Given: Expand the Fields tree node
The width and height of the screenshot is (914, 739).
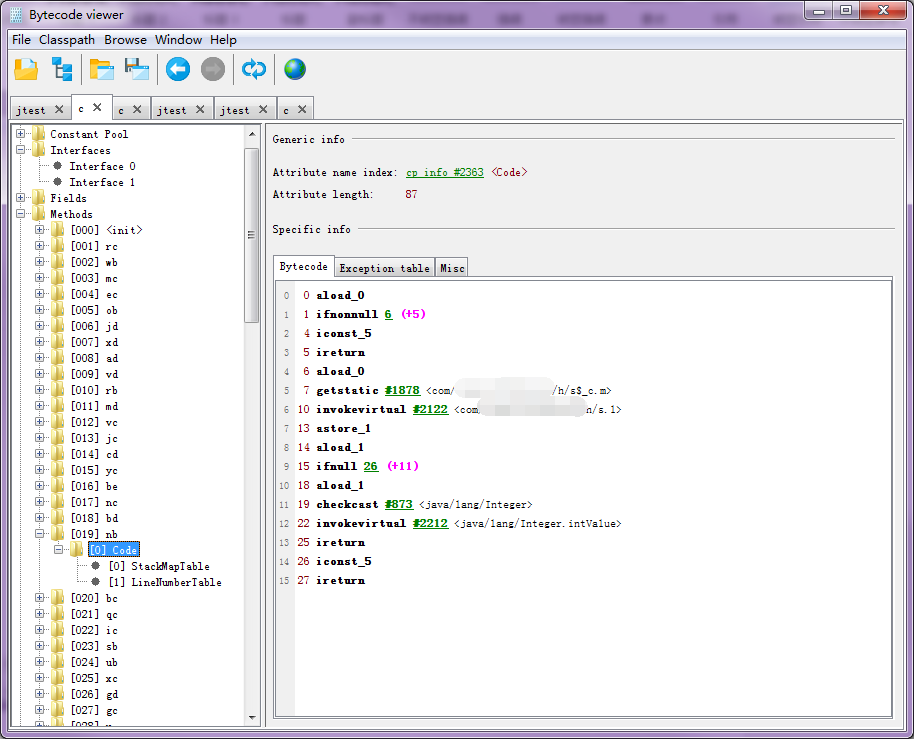Looking at the screenshot, I should (x=21, y=198).
